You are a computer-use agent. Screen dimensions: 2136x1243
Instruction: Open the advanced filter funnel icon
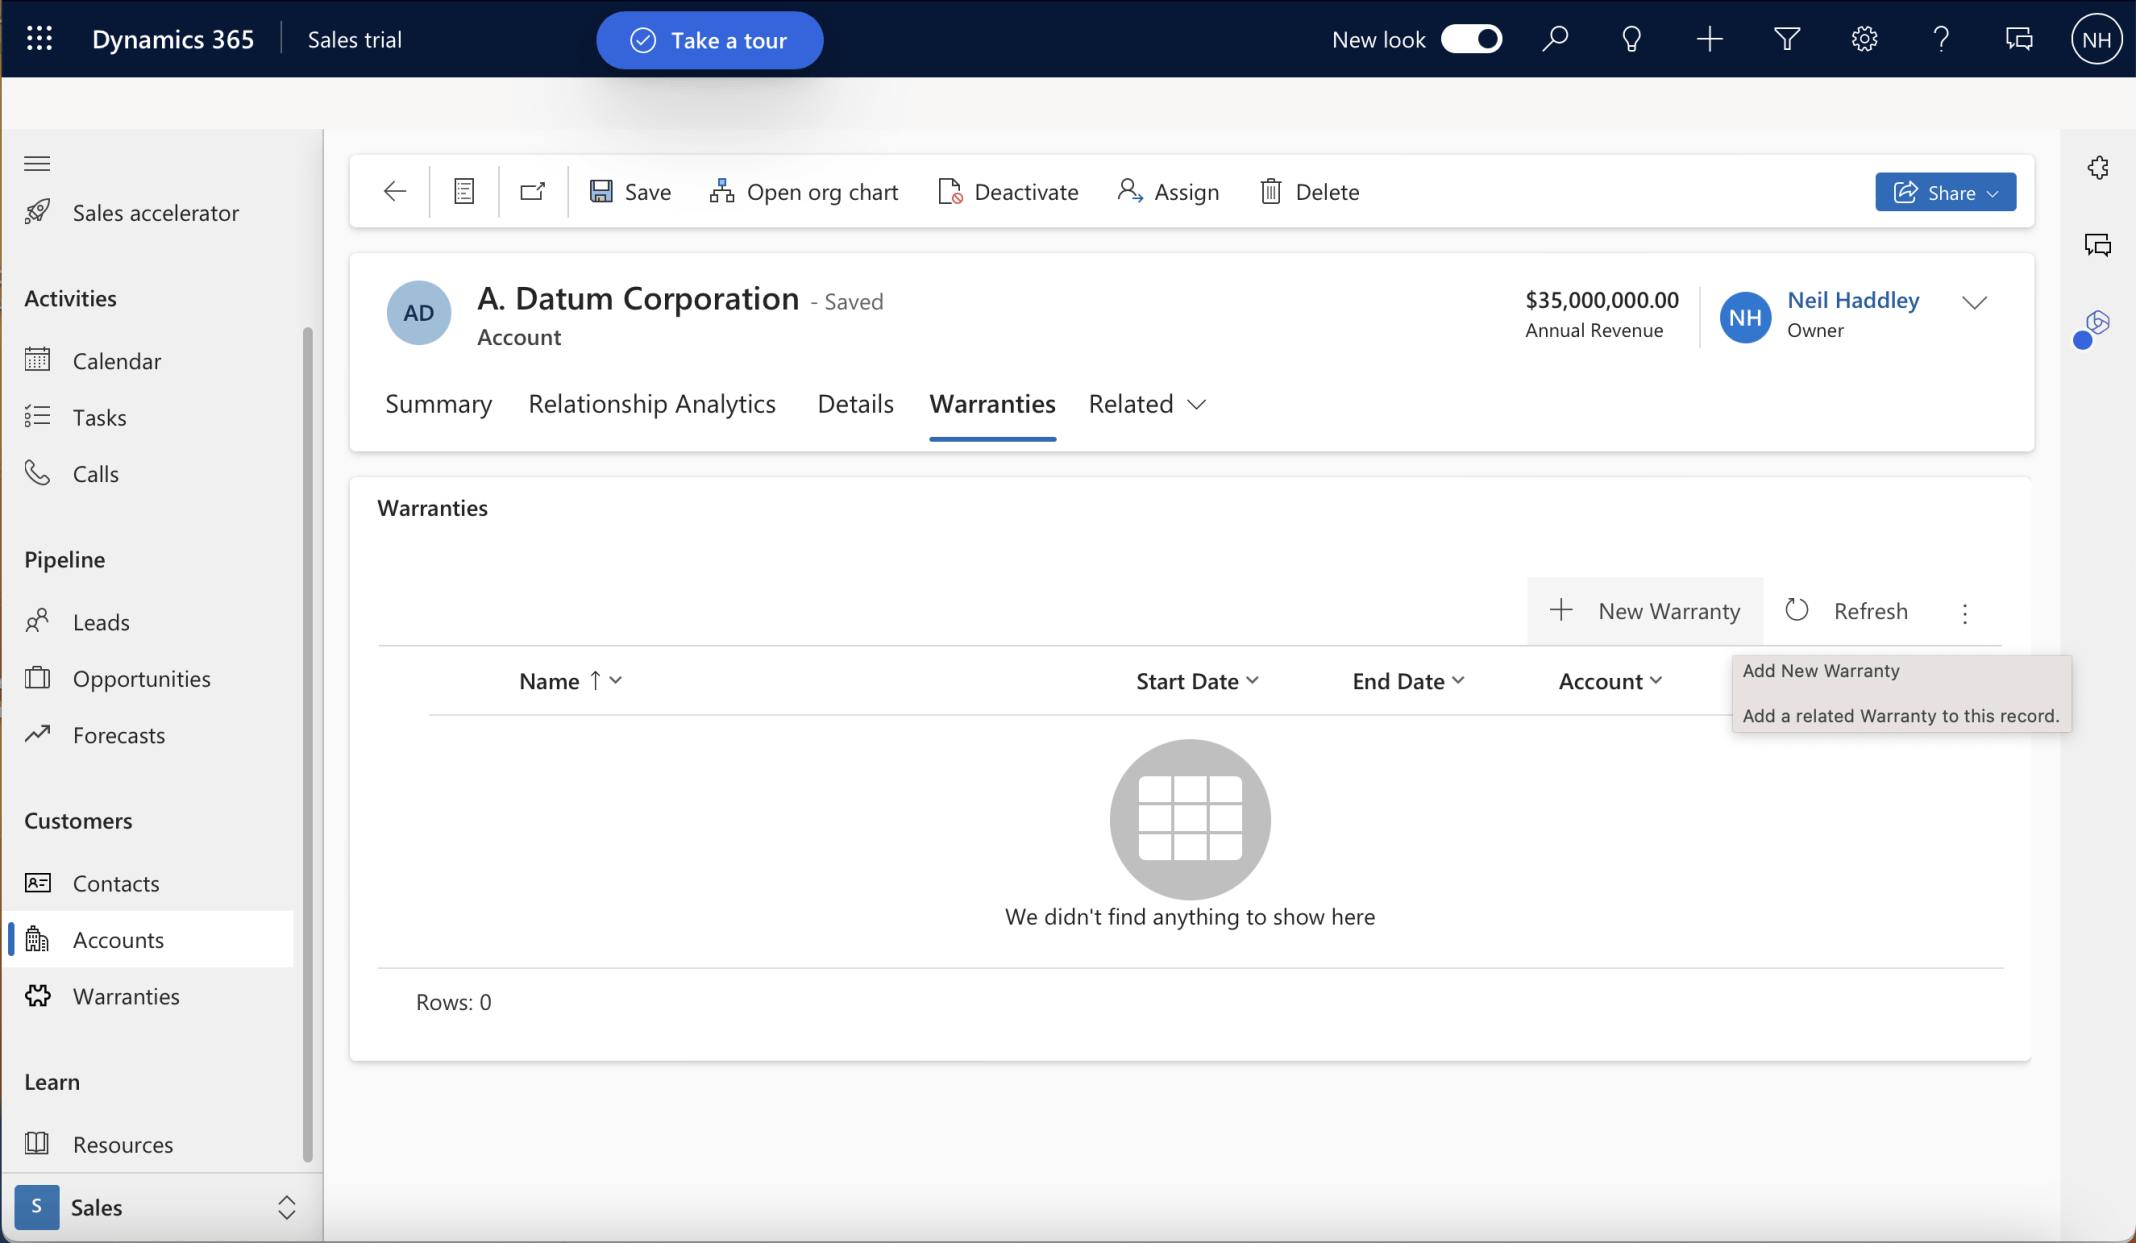(1786, 39)
